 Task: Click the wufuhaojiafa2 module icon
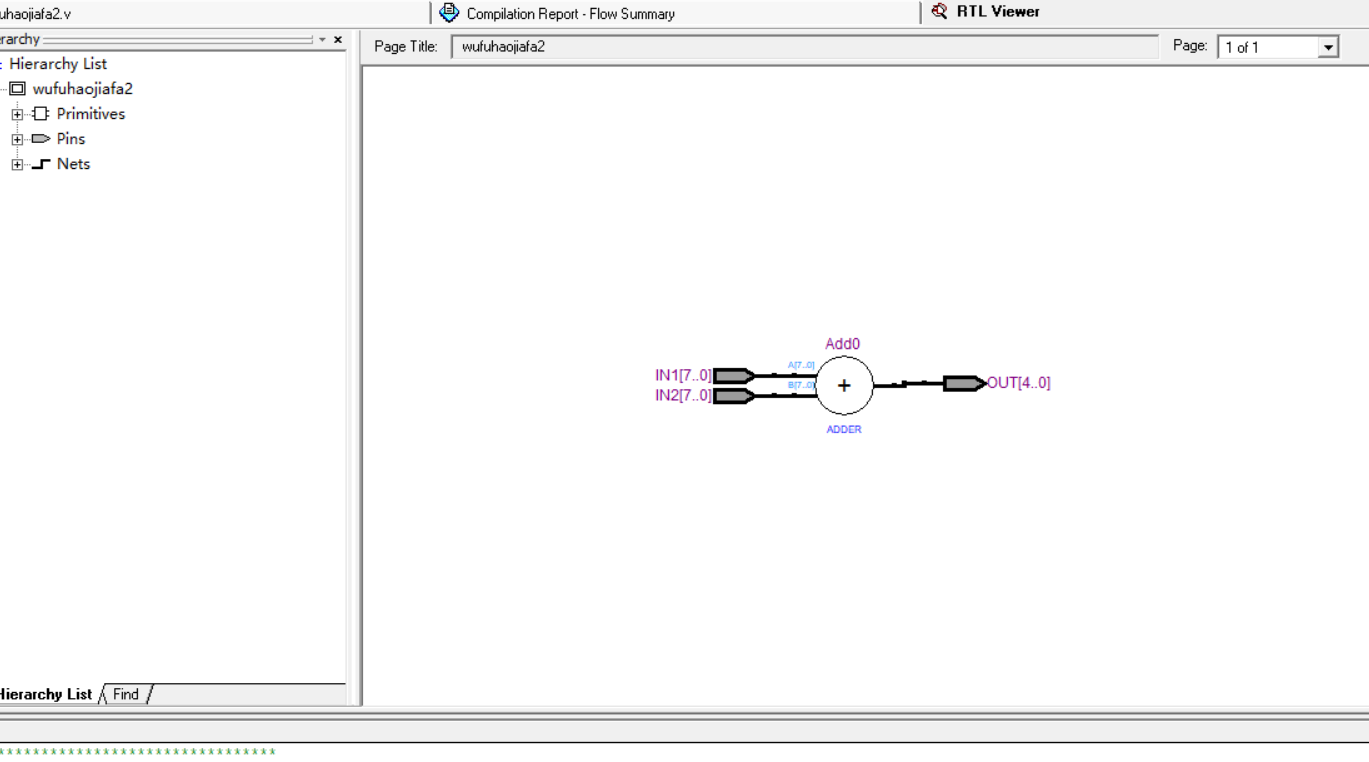point(17,89)
